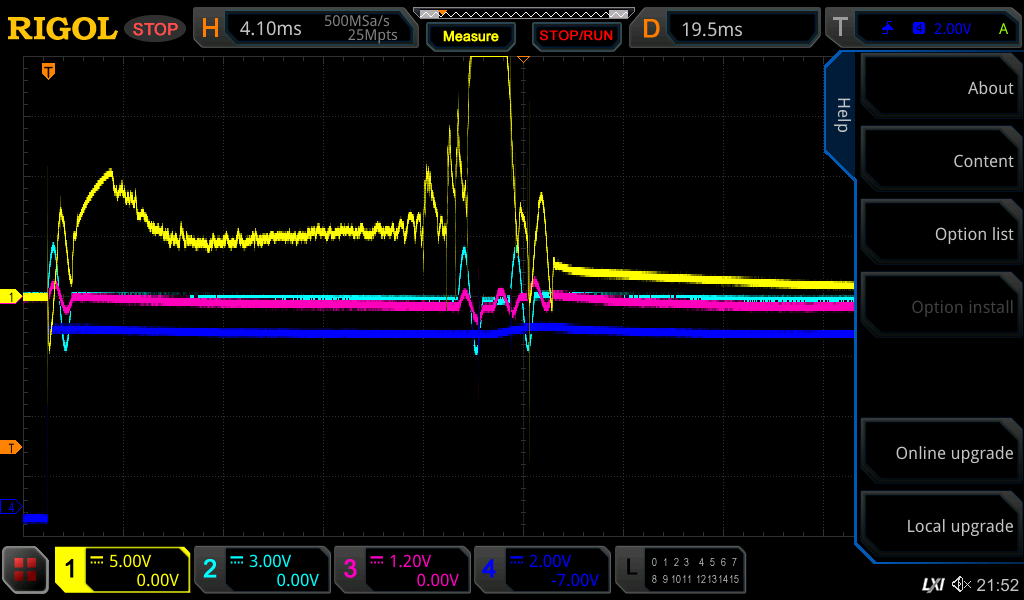
Task: Click the STOP status badge
Action: click(155, 29)
